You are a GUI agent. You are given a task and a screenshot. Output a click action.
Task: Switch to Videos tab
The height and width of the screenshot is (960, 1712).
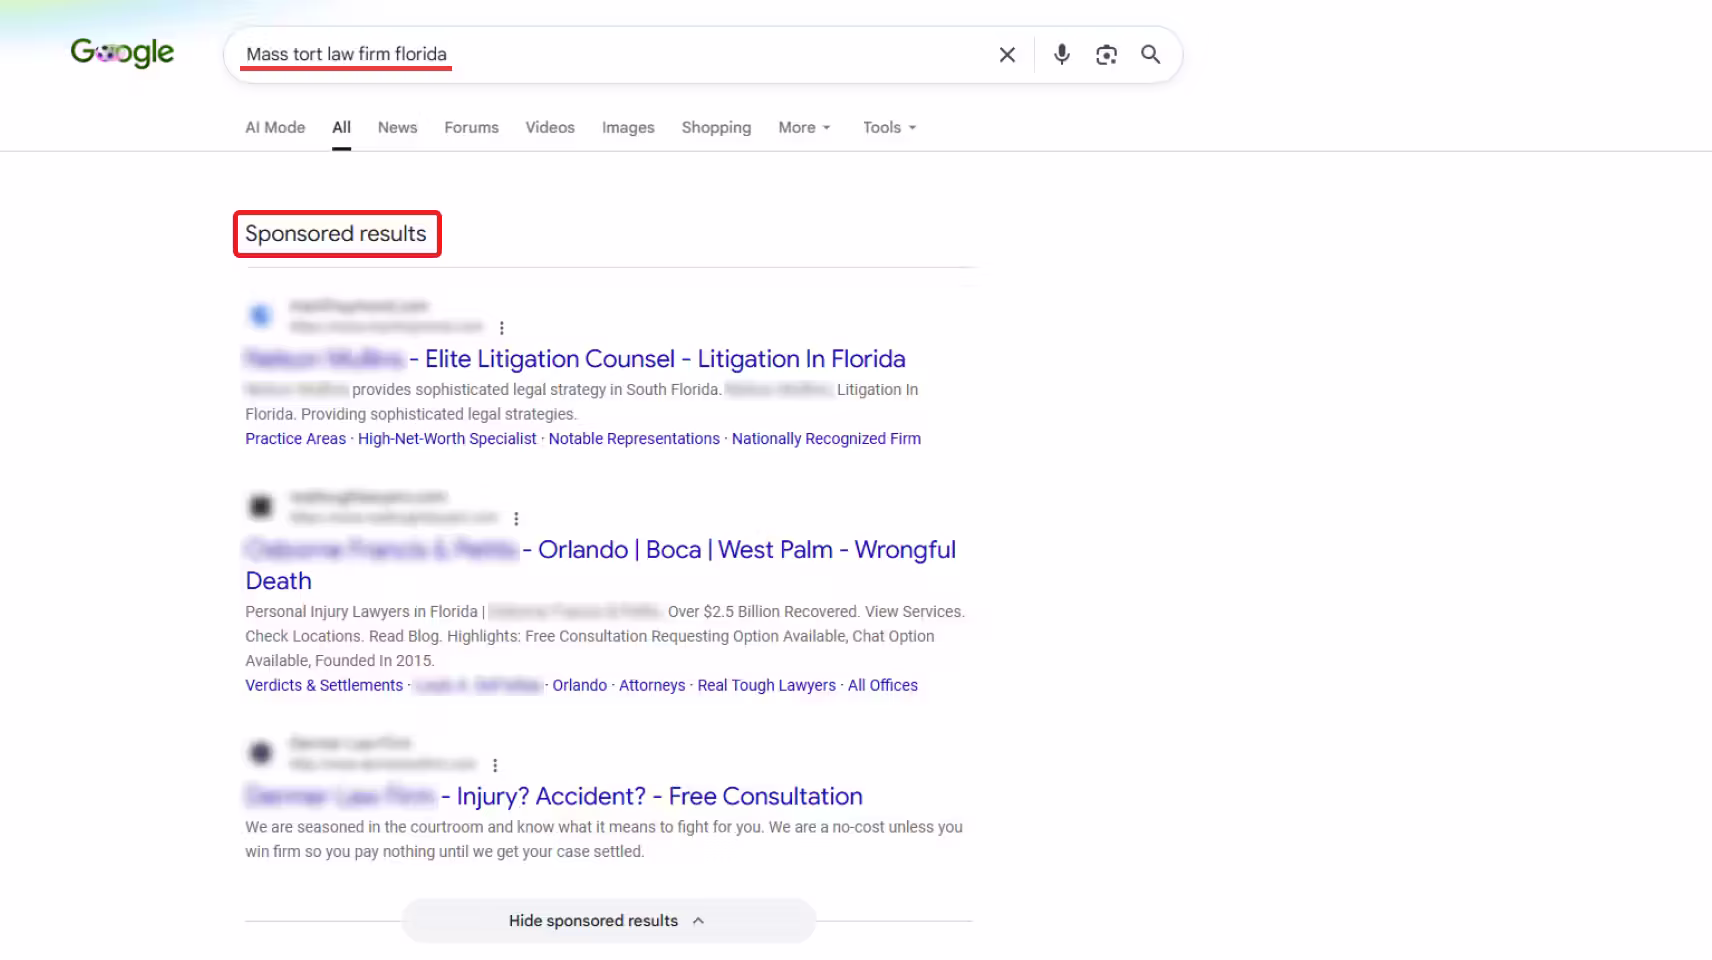[550, 127]
